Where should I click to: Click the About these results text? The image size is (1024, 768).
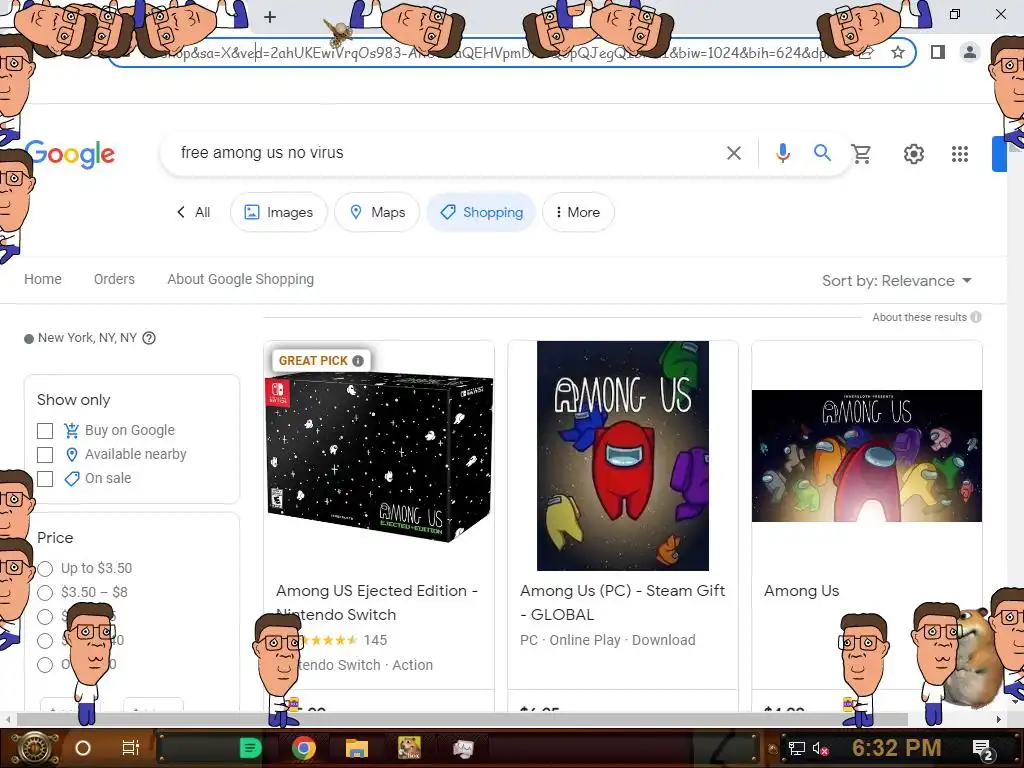[920, 317]
